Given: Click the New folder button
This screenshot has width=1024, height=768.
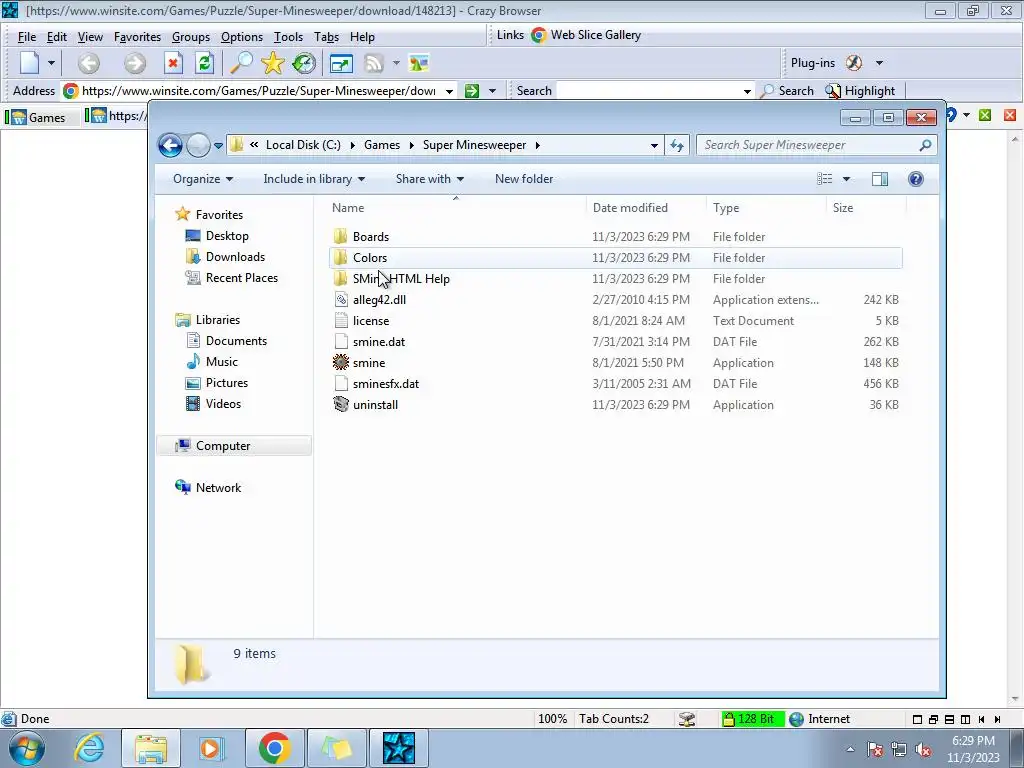Looking at the screenshot, I should click(x=524, y=179).
